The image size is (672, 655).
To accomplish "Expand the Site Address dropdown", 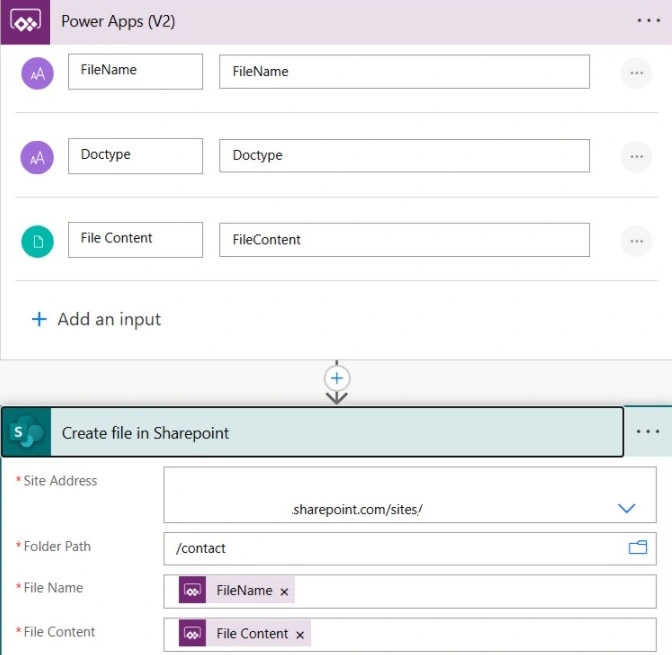I will tap(627, 508).
